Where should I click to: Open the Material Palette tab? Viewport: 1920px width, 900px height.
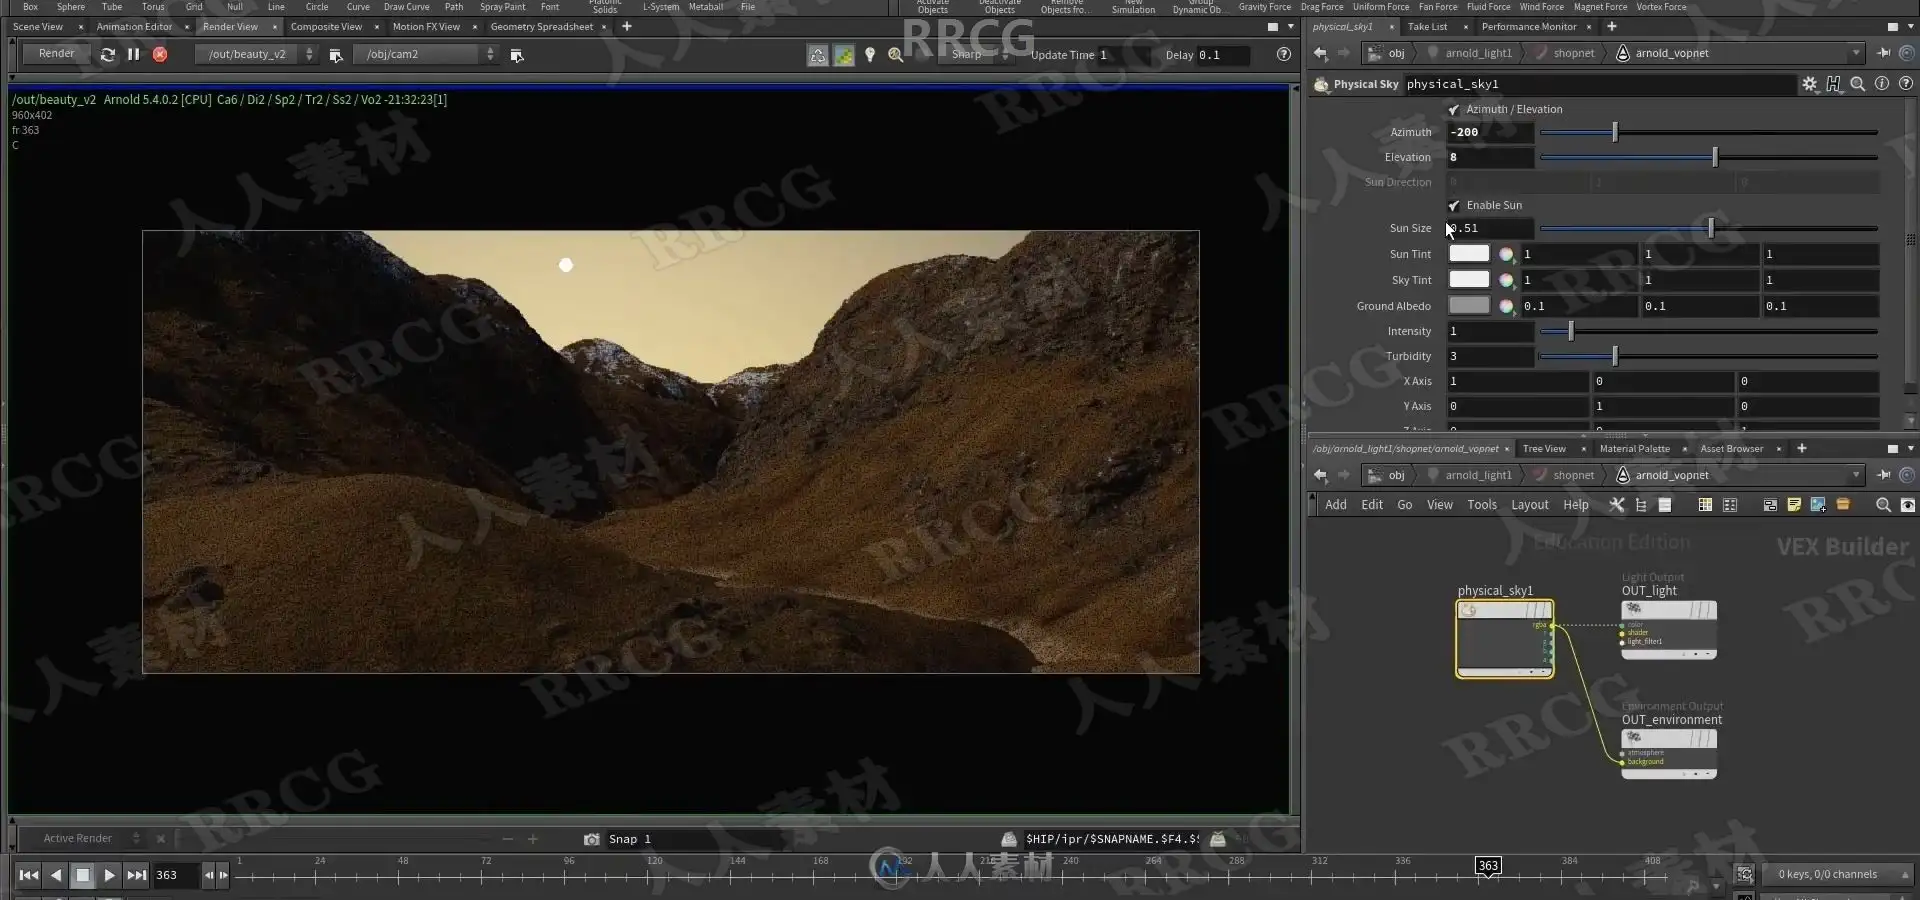coord(1634,449)
